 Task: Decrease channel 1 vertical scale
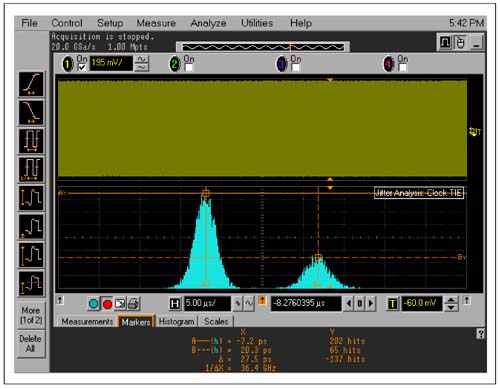142,67
